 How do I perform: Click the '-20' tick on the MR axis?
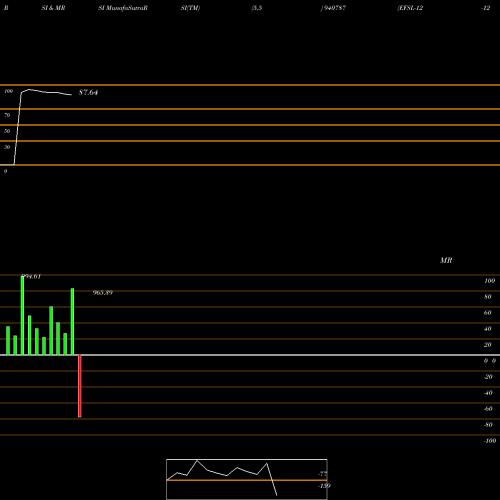[x=488, y=377]
